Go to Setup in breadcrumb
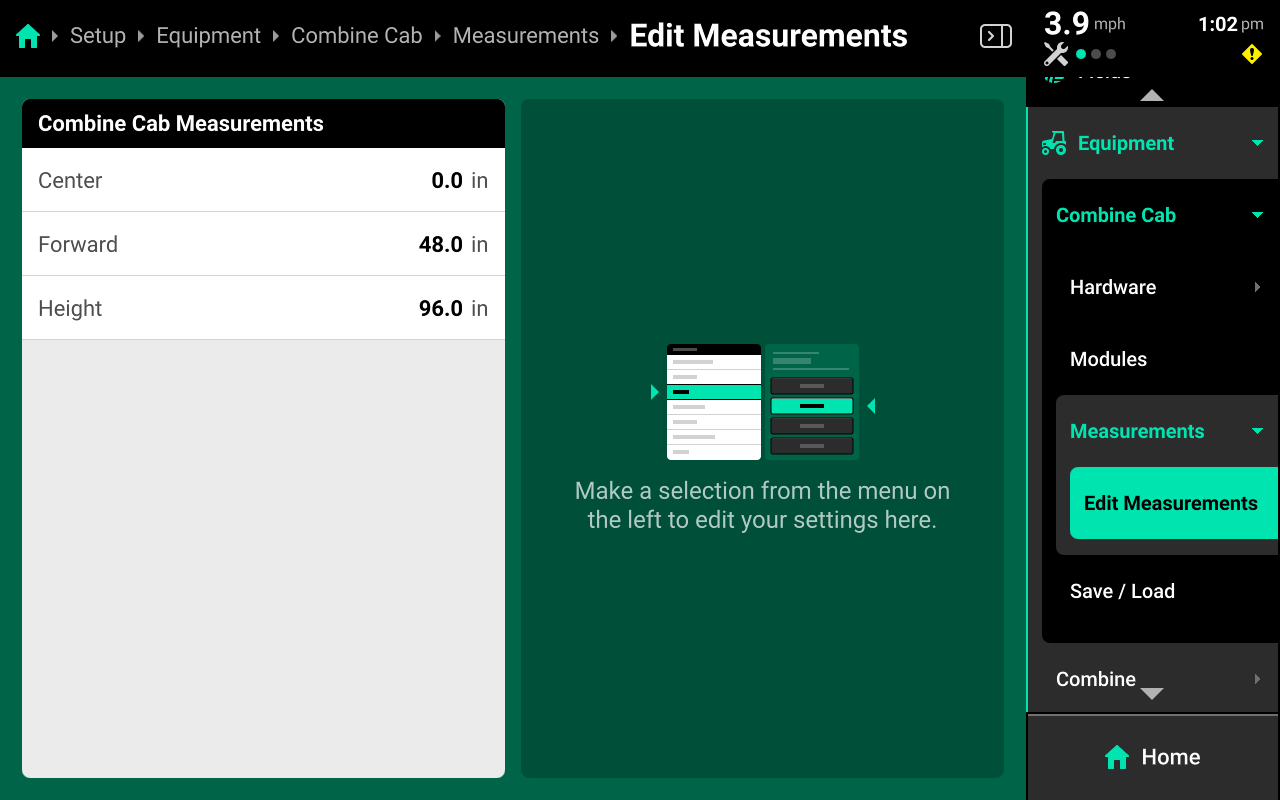This screenshot has width=1280, height=800. 98,37
